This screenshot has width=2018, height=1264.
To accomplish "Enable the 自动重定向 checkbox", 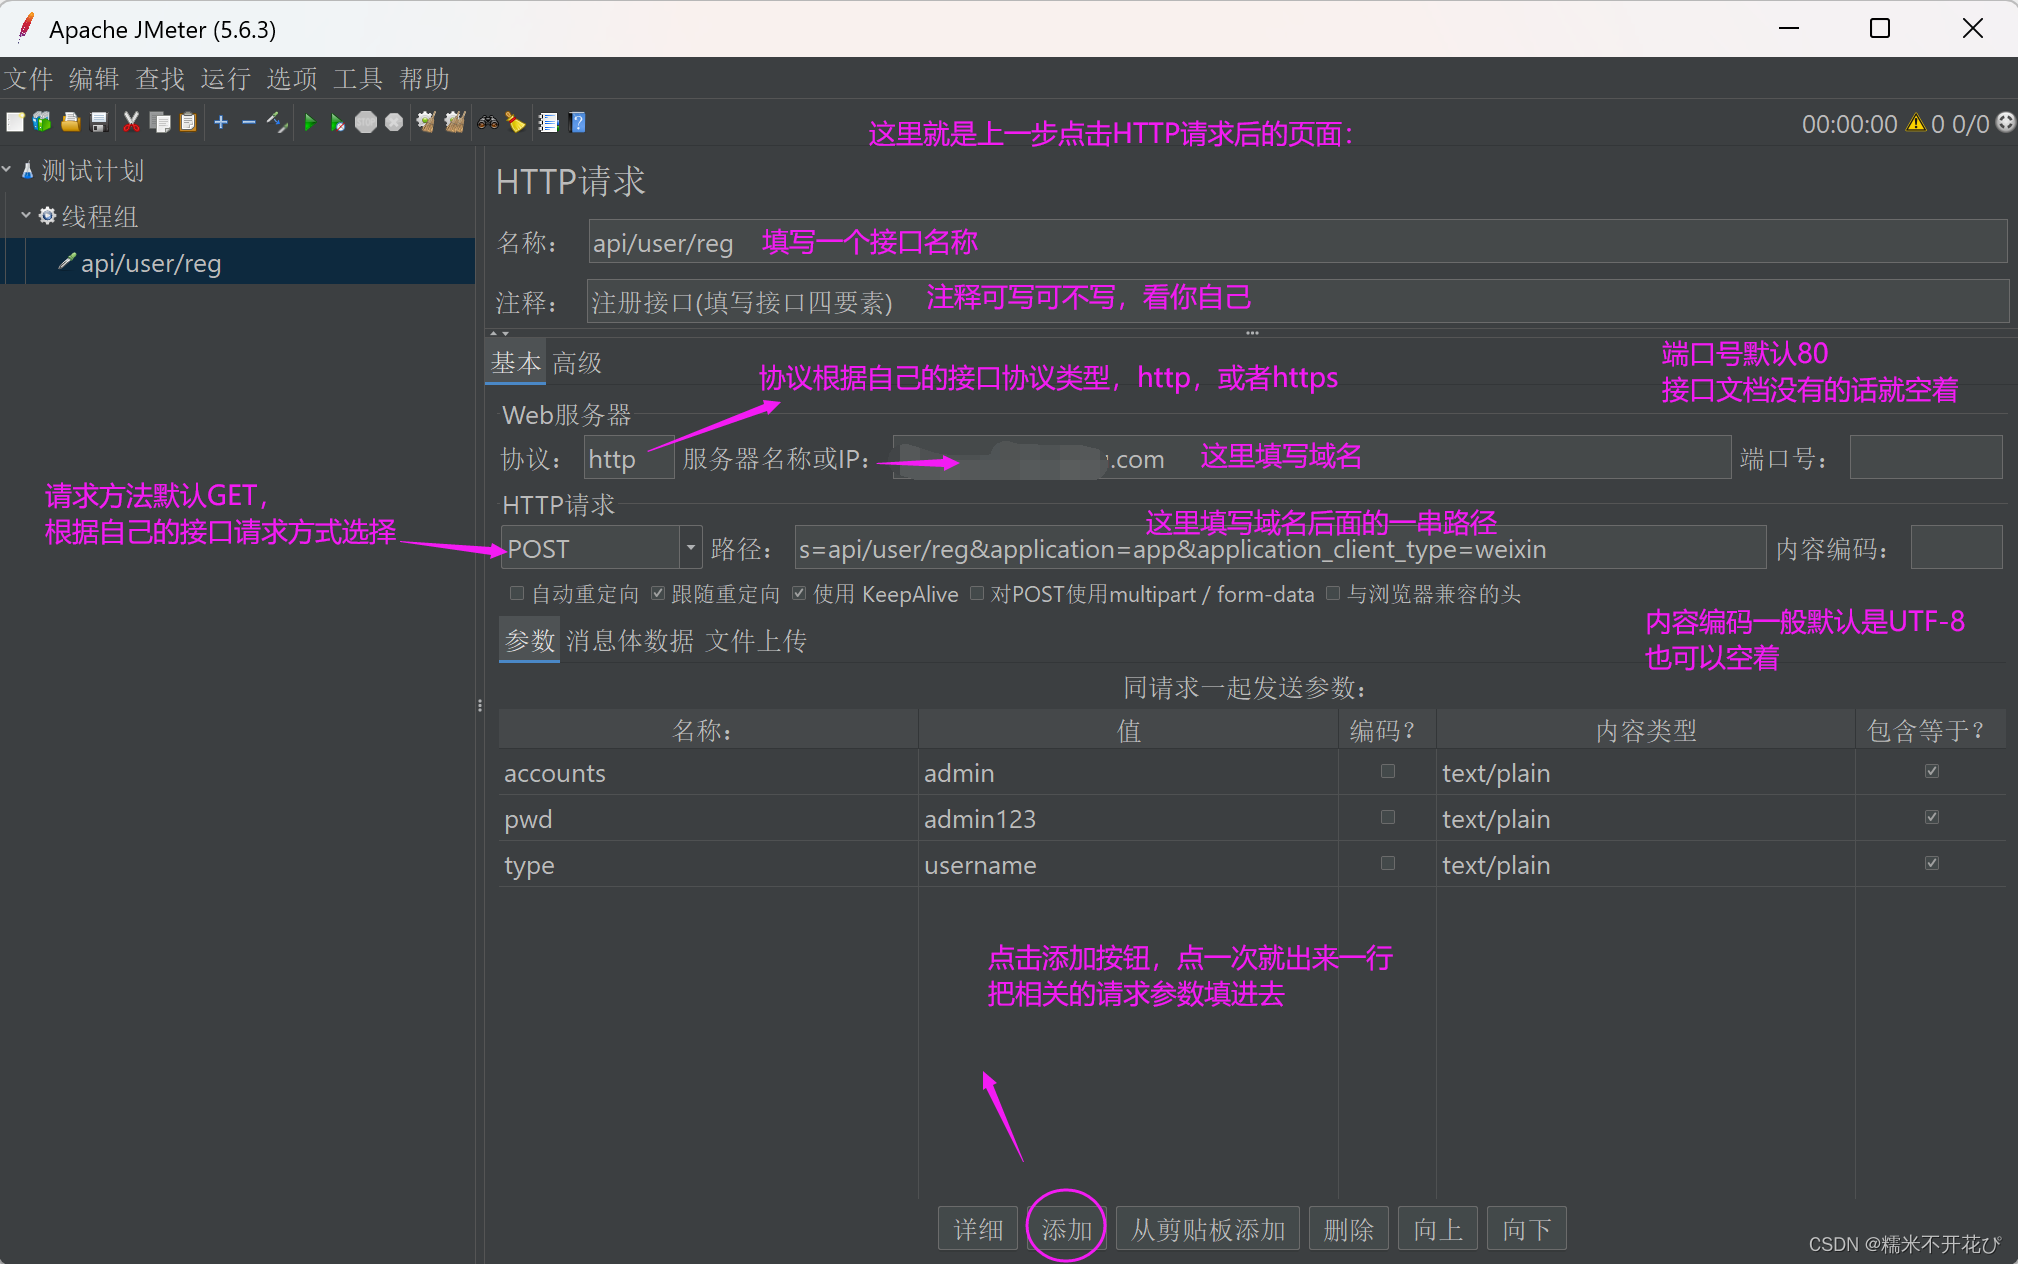I will coord(516,594).
